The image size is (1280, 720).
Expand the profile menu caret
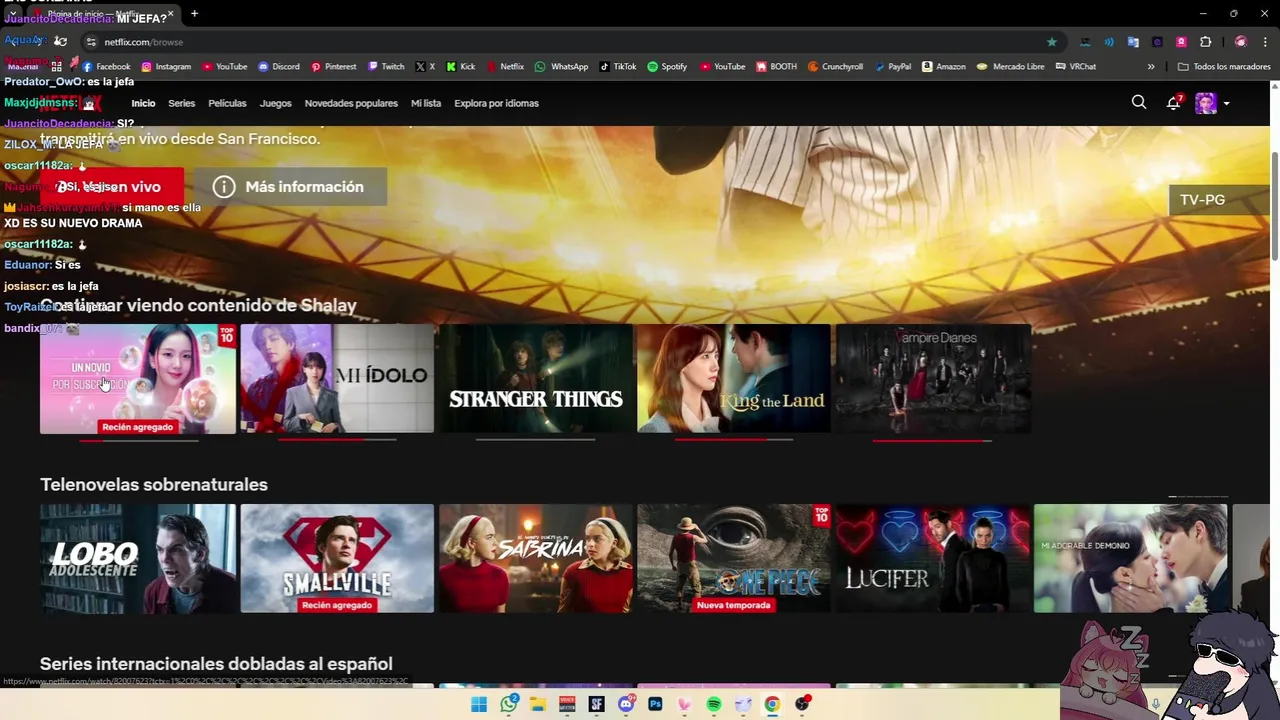(x=1227, y=104)
